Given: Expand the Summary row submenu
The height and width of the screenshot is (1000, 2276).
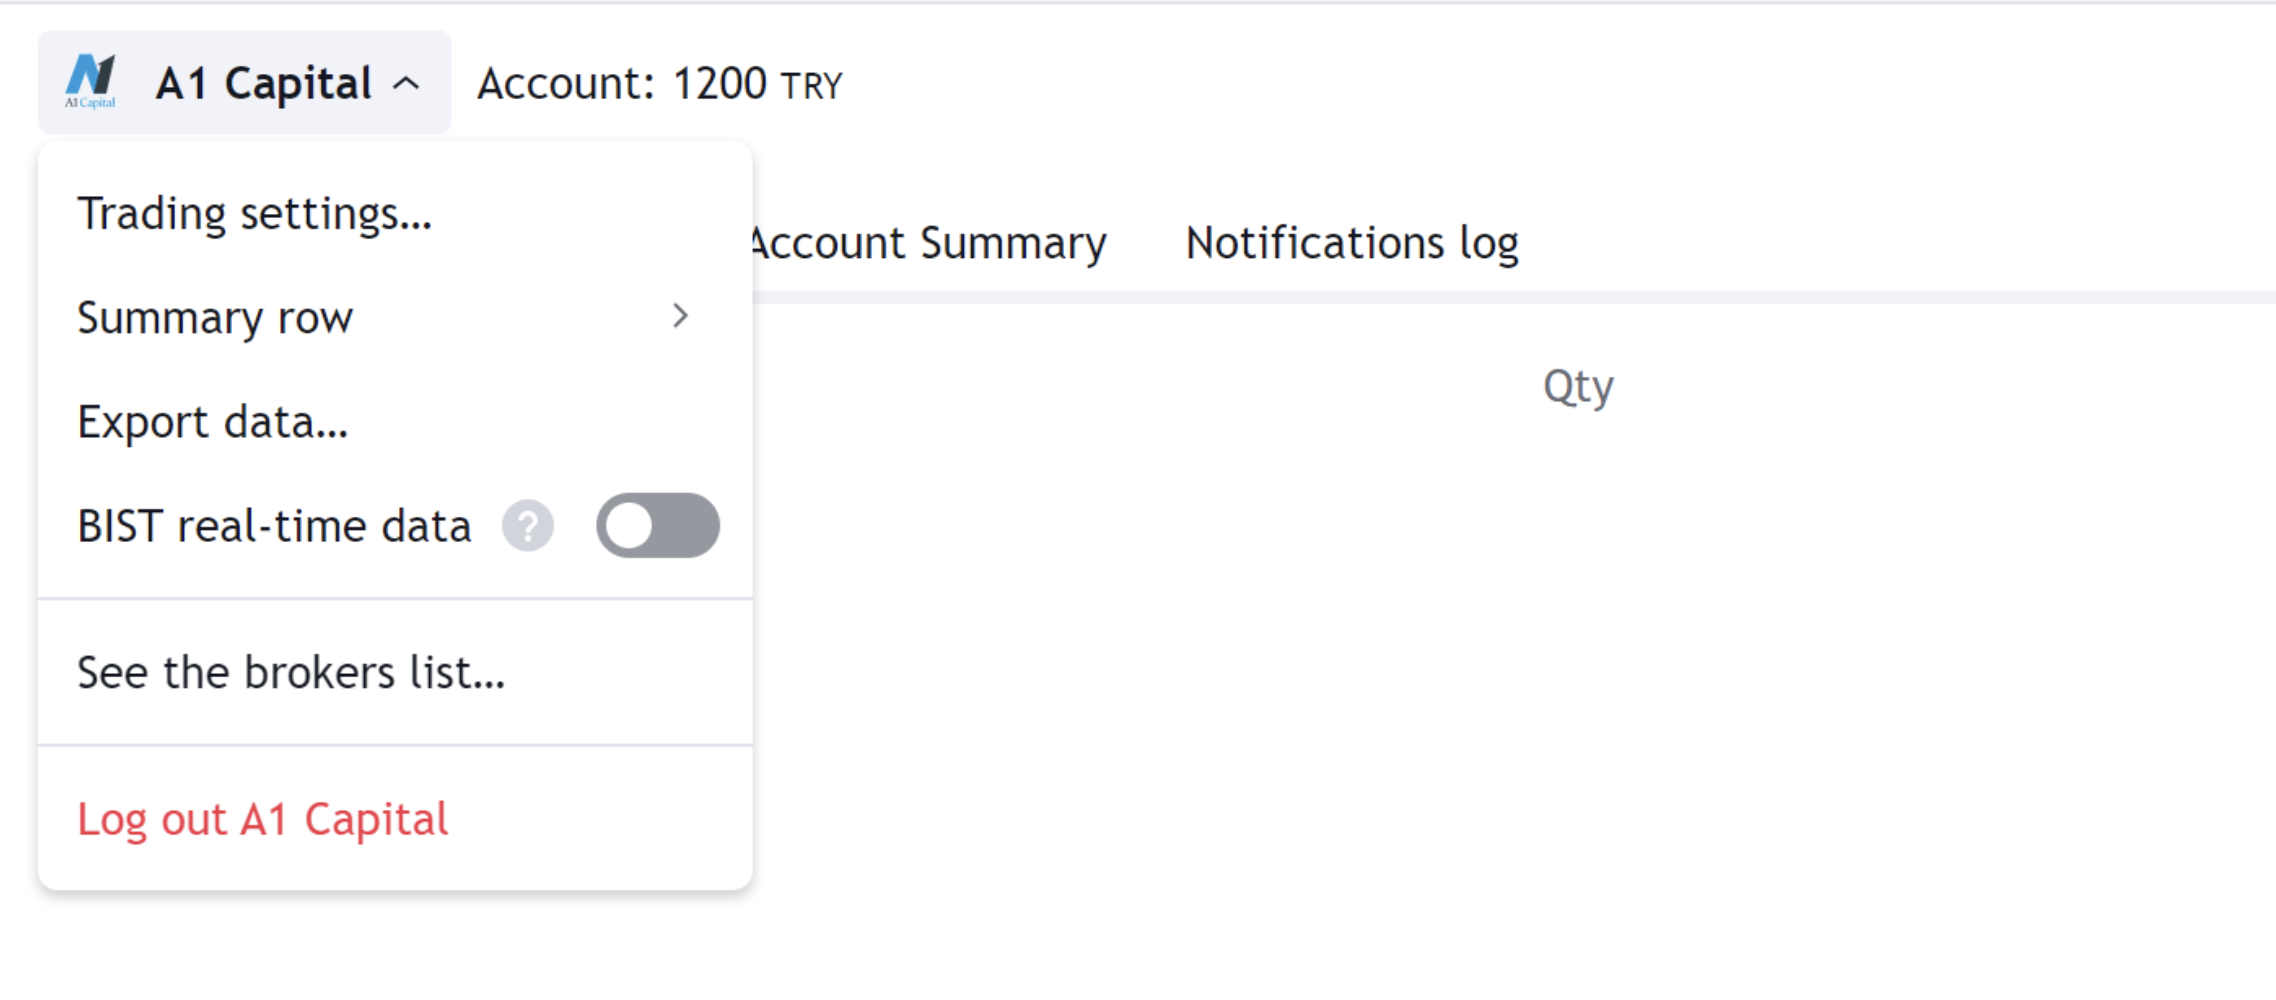Looking at the screenshot, I should click(215, 318).
